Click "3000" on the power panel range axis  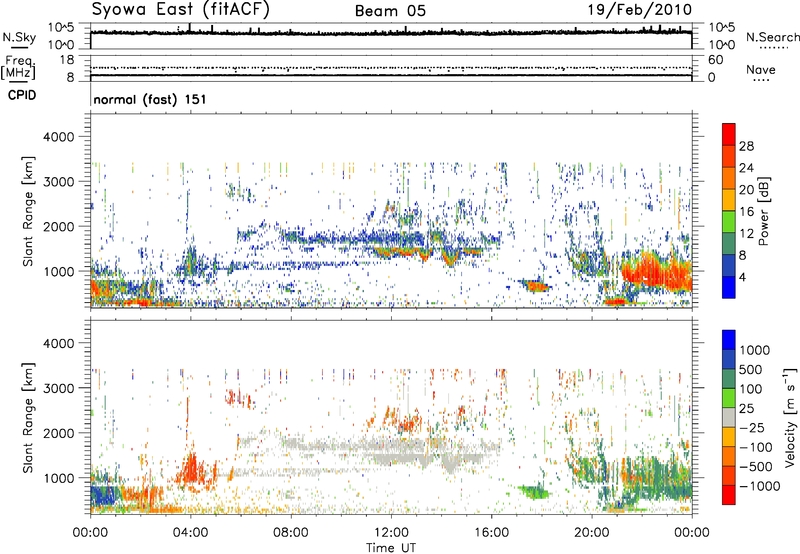(58, 182)
